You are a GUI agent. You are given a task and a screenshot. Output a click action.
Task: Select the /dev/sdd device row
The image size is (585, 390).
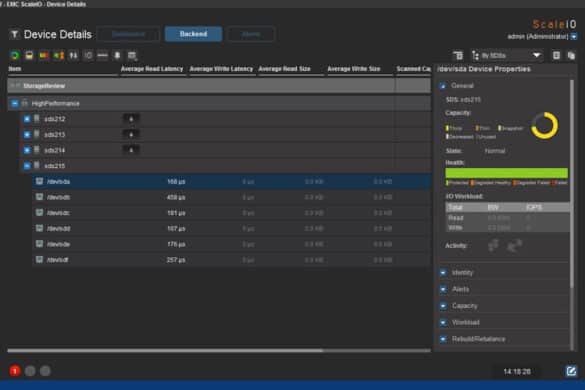231,228
